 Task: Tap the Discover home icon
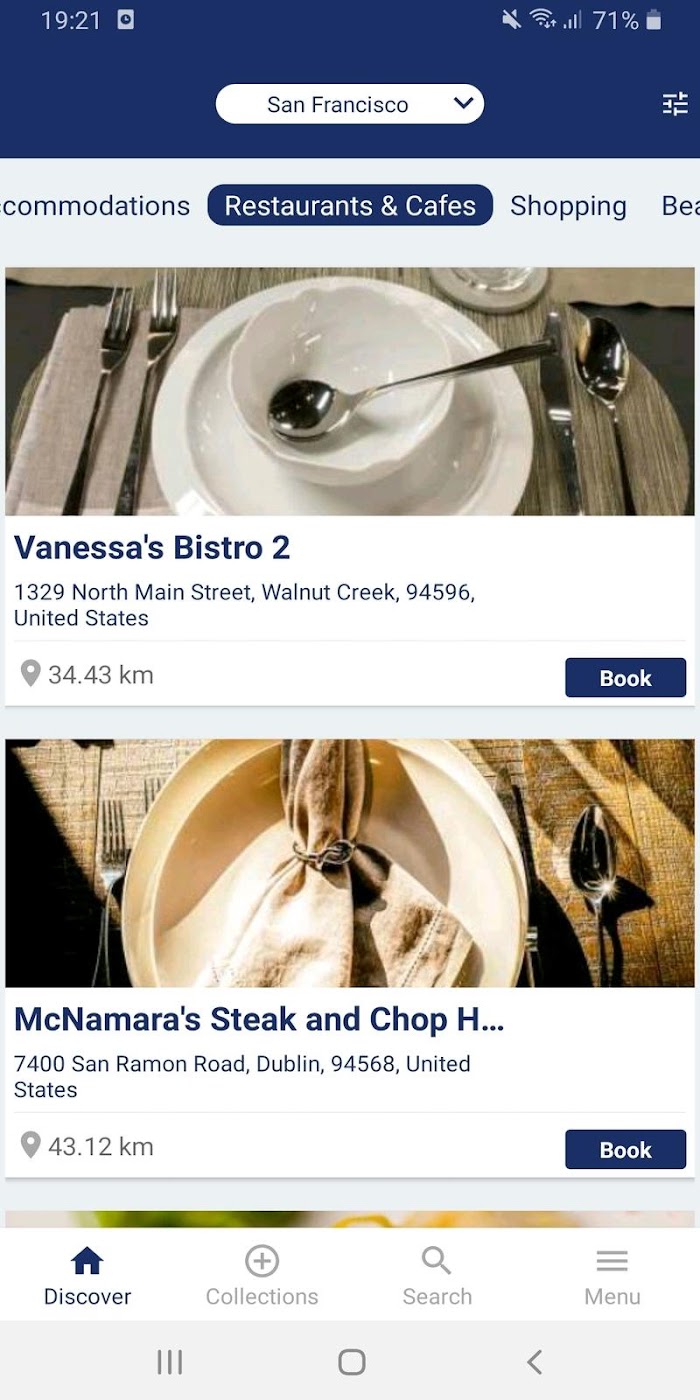(87, 1261)
